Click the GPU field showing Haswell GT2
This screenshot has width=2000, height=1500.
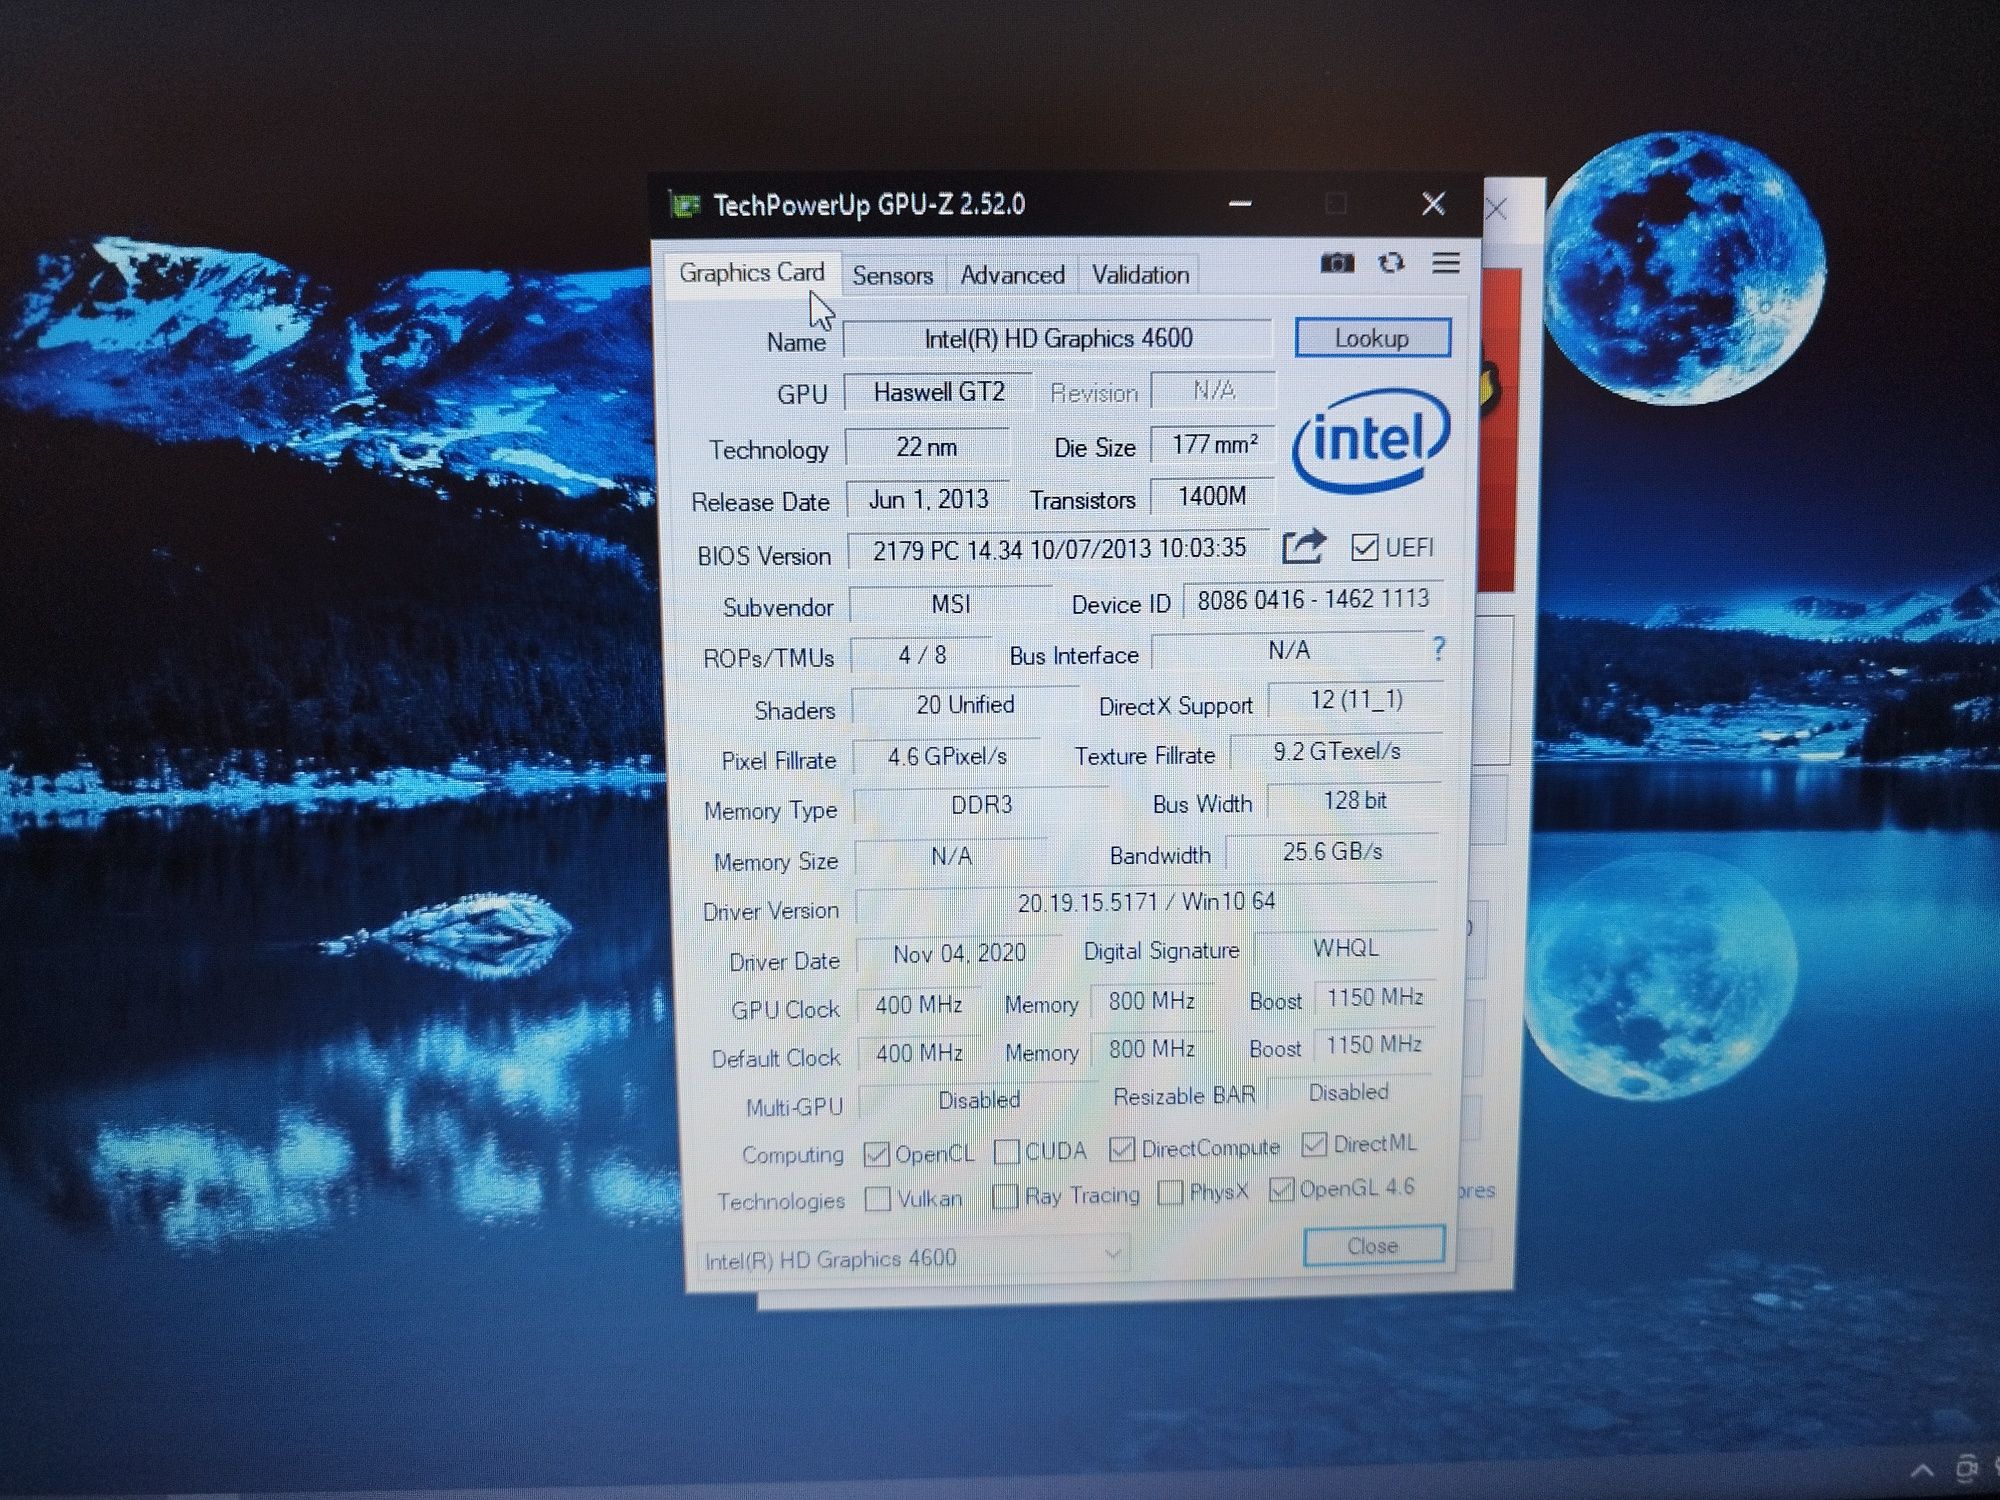939,392
